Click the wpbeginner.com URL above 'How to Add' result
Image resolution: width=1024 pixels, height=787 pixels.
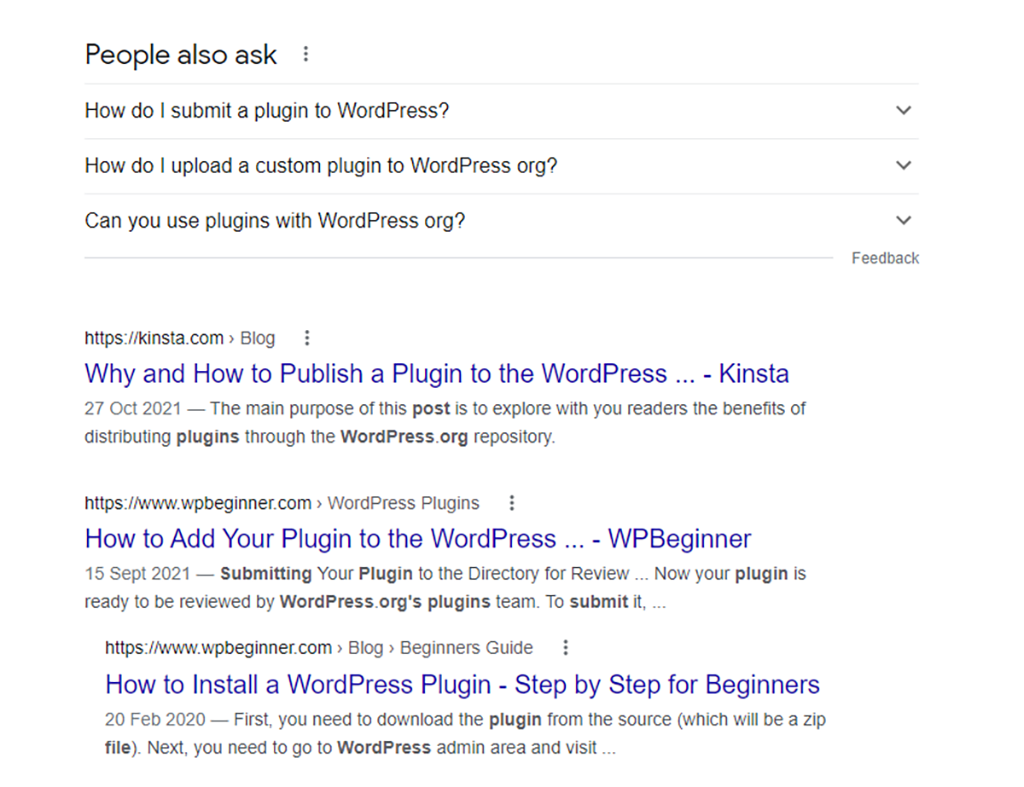coord(198,503)
